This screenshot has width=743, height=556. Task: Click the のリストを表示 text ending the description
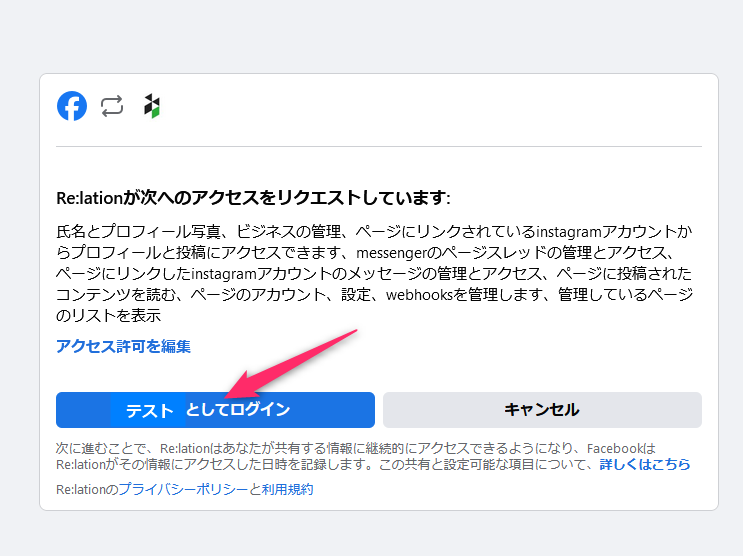(x=109, y=315)
